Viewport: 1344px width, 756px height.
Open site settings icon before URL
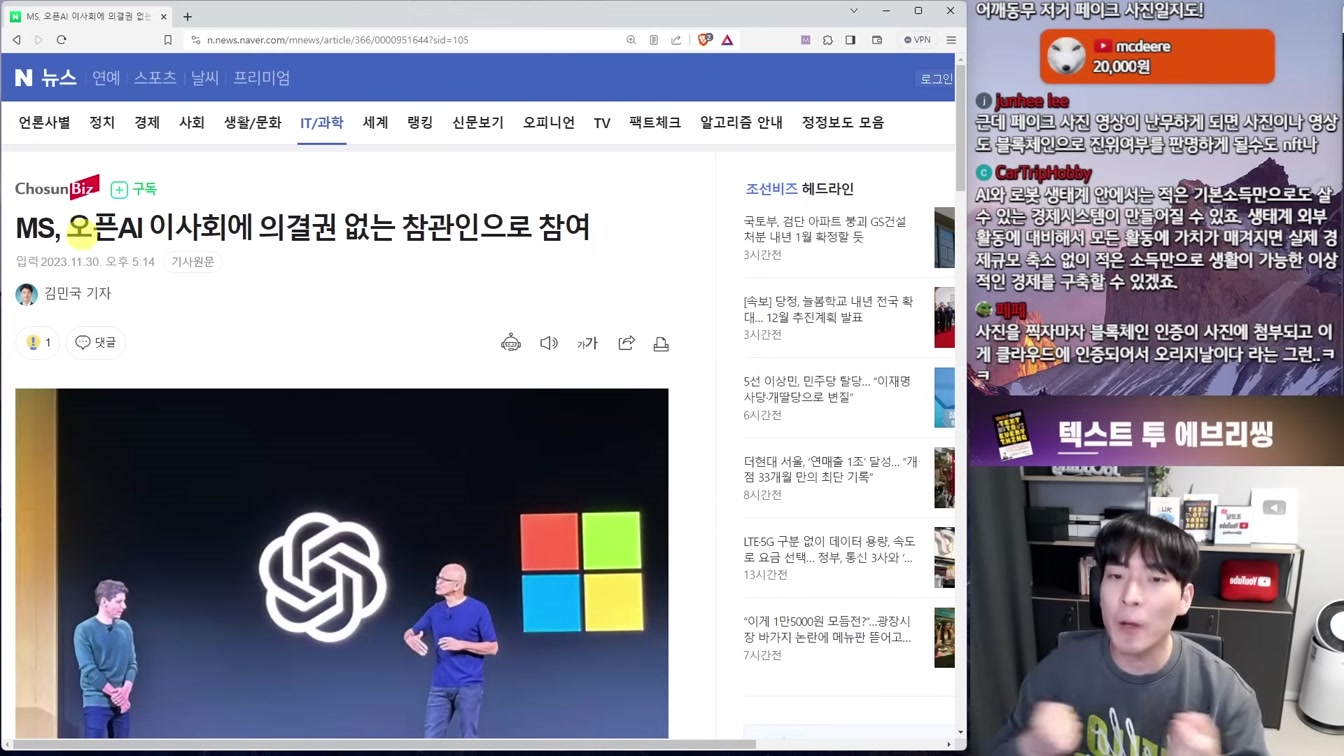coord(195,40)
